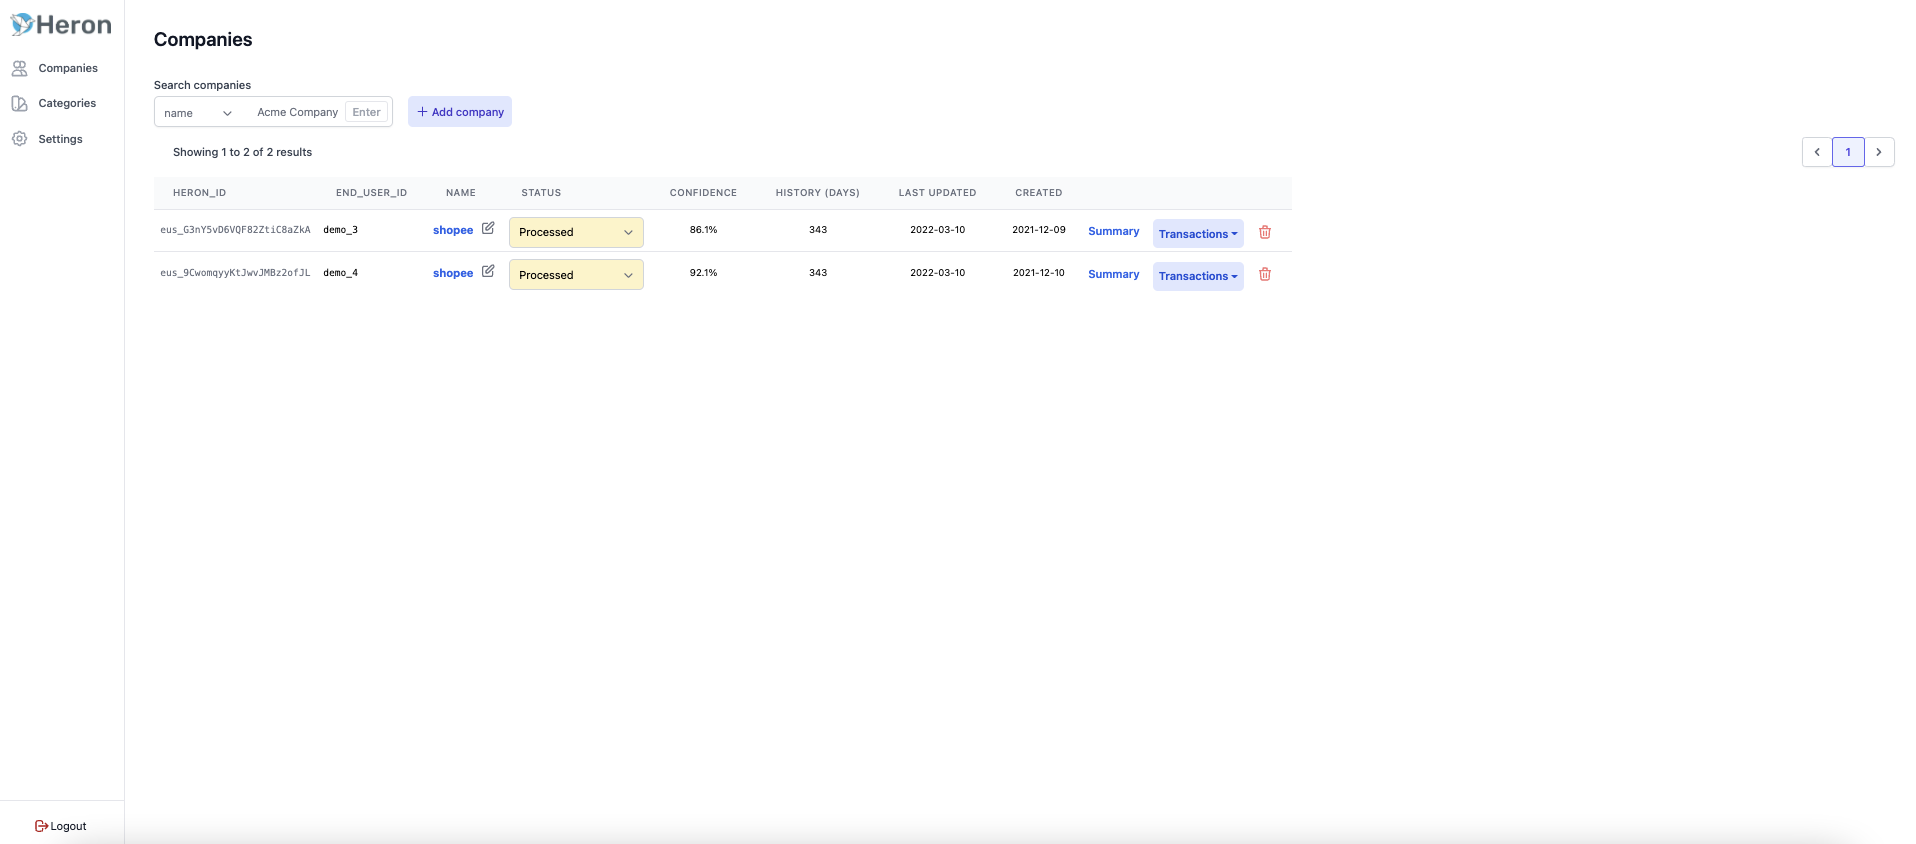The image size is (1916, 844).
Task: Expand Transactions dropdown for demo_3
Action: 1198,234
